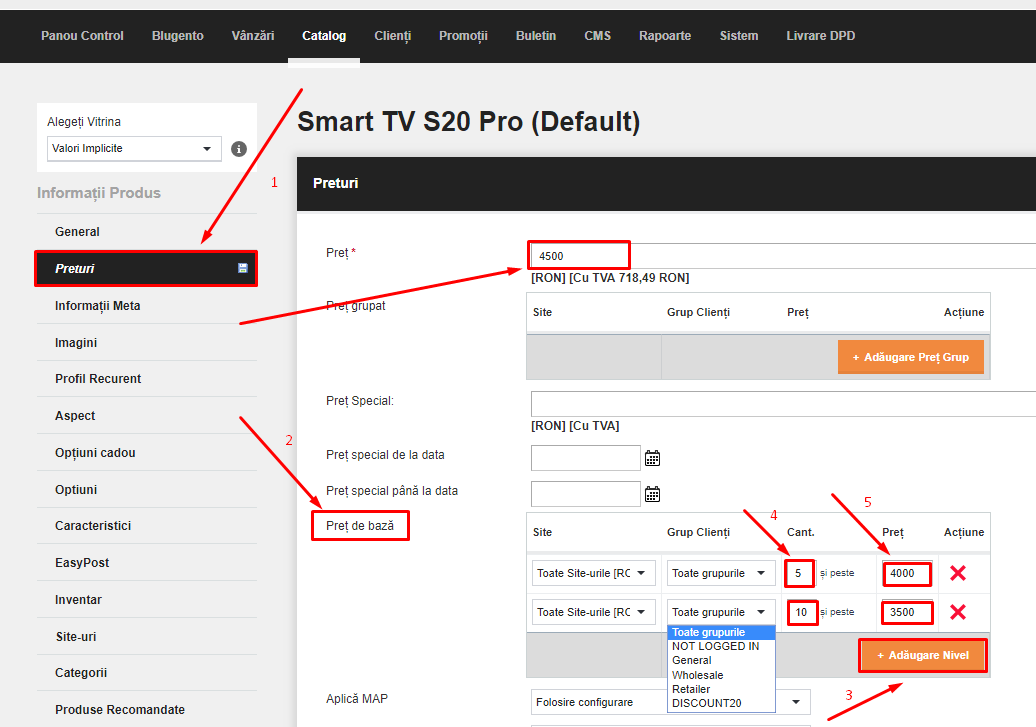
Task: Open the Promoții top menu
Action: pyautogui.click(x=463, y=36)
